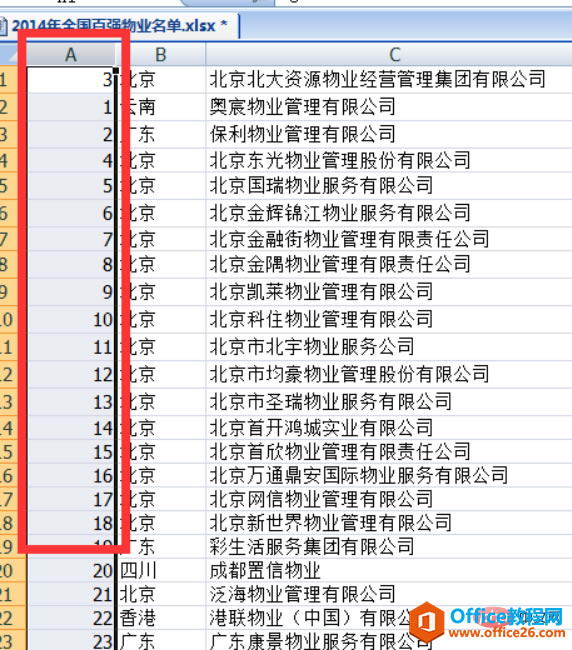
Task: Select cell A23 containing 23
Action: [x=71, y=640]
